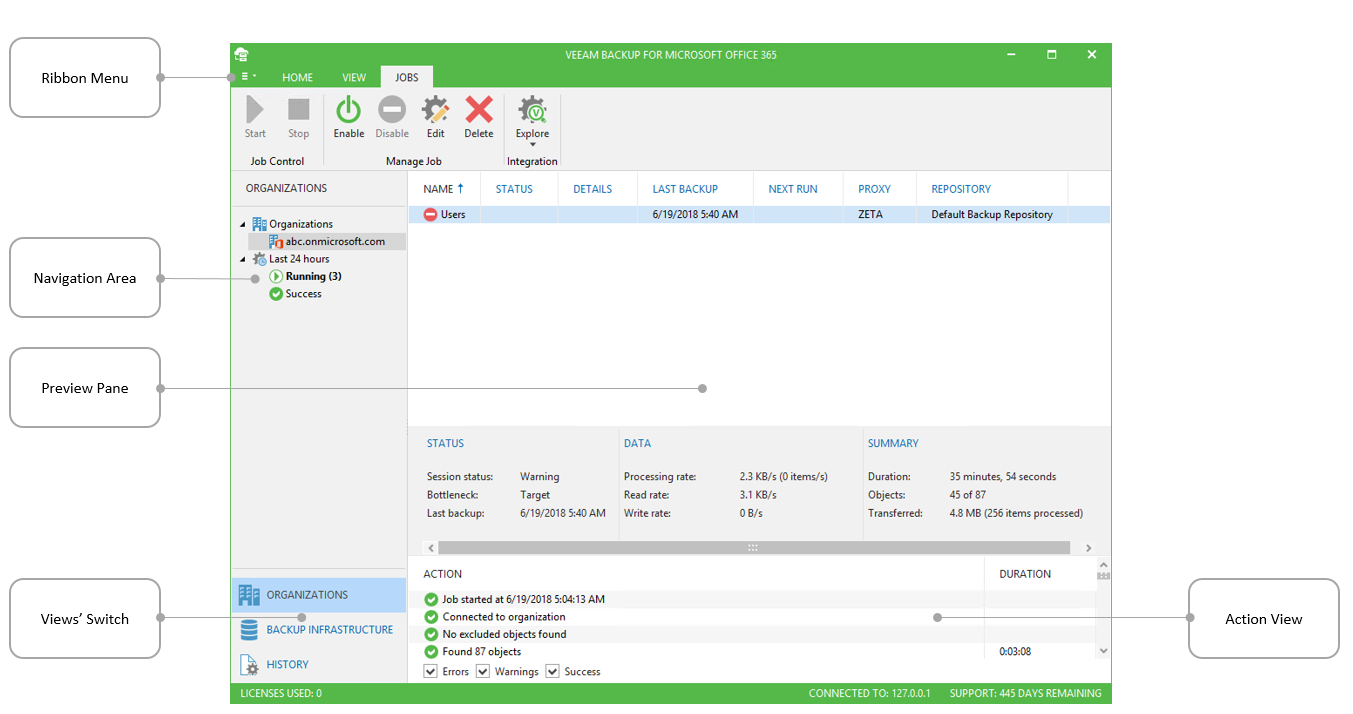1353x714 pixels.
Task: Click 'CONNECTED TO: 127.0.0.1' status text
Action: 870,693
